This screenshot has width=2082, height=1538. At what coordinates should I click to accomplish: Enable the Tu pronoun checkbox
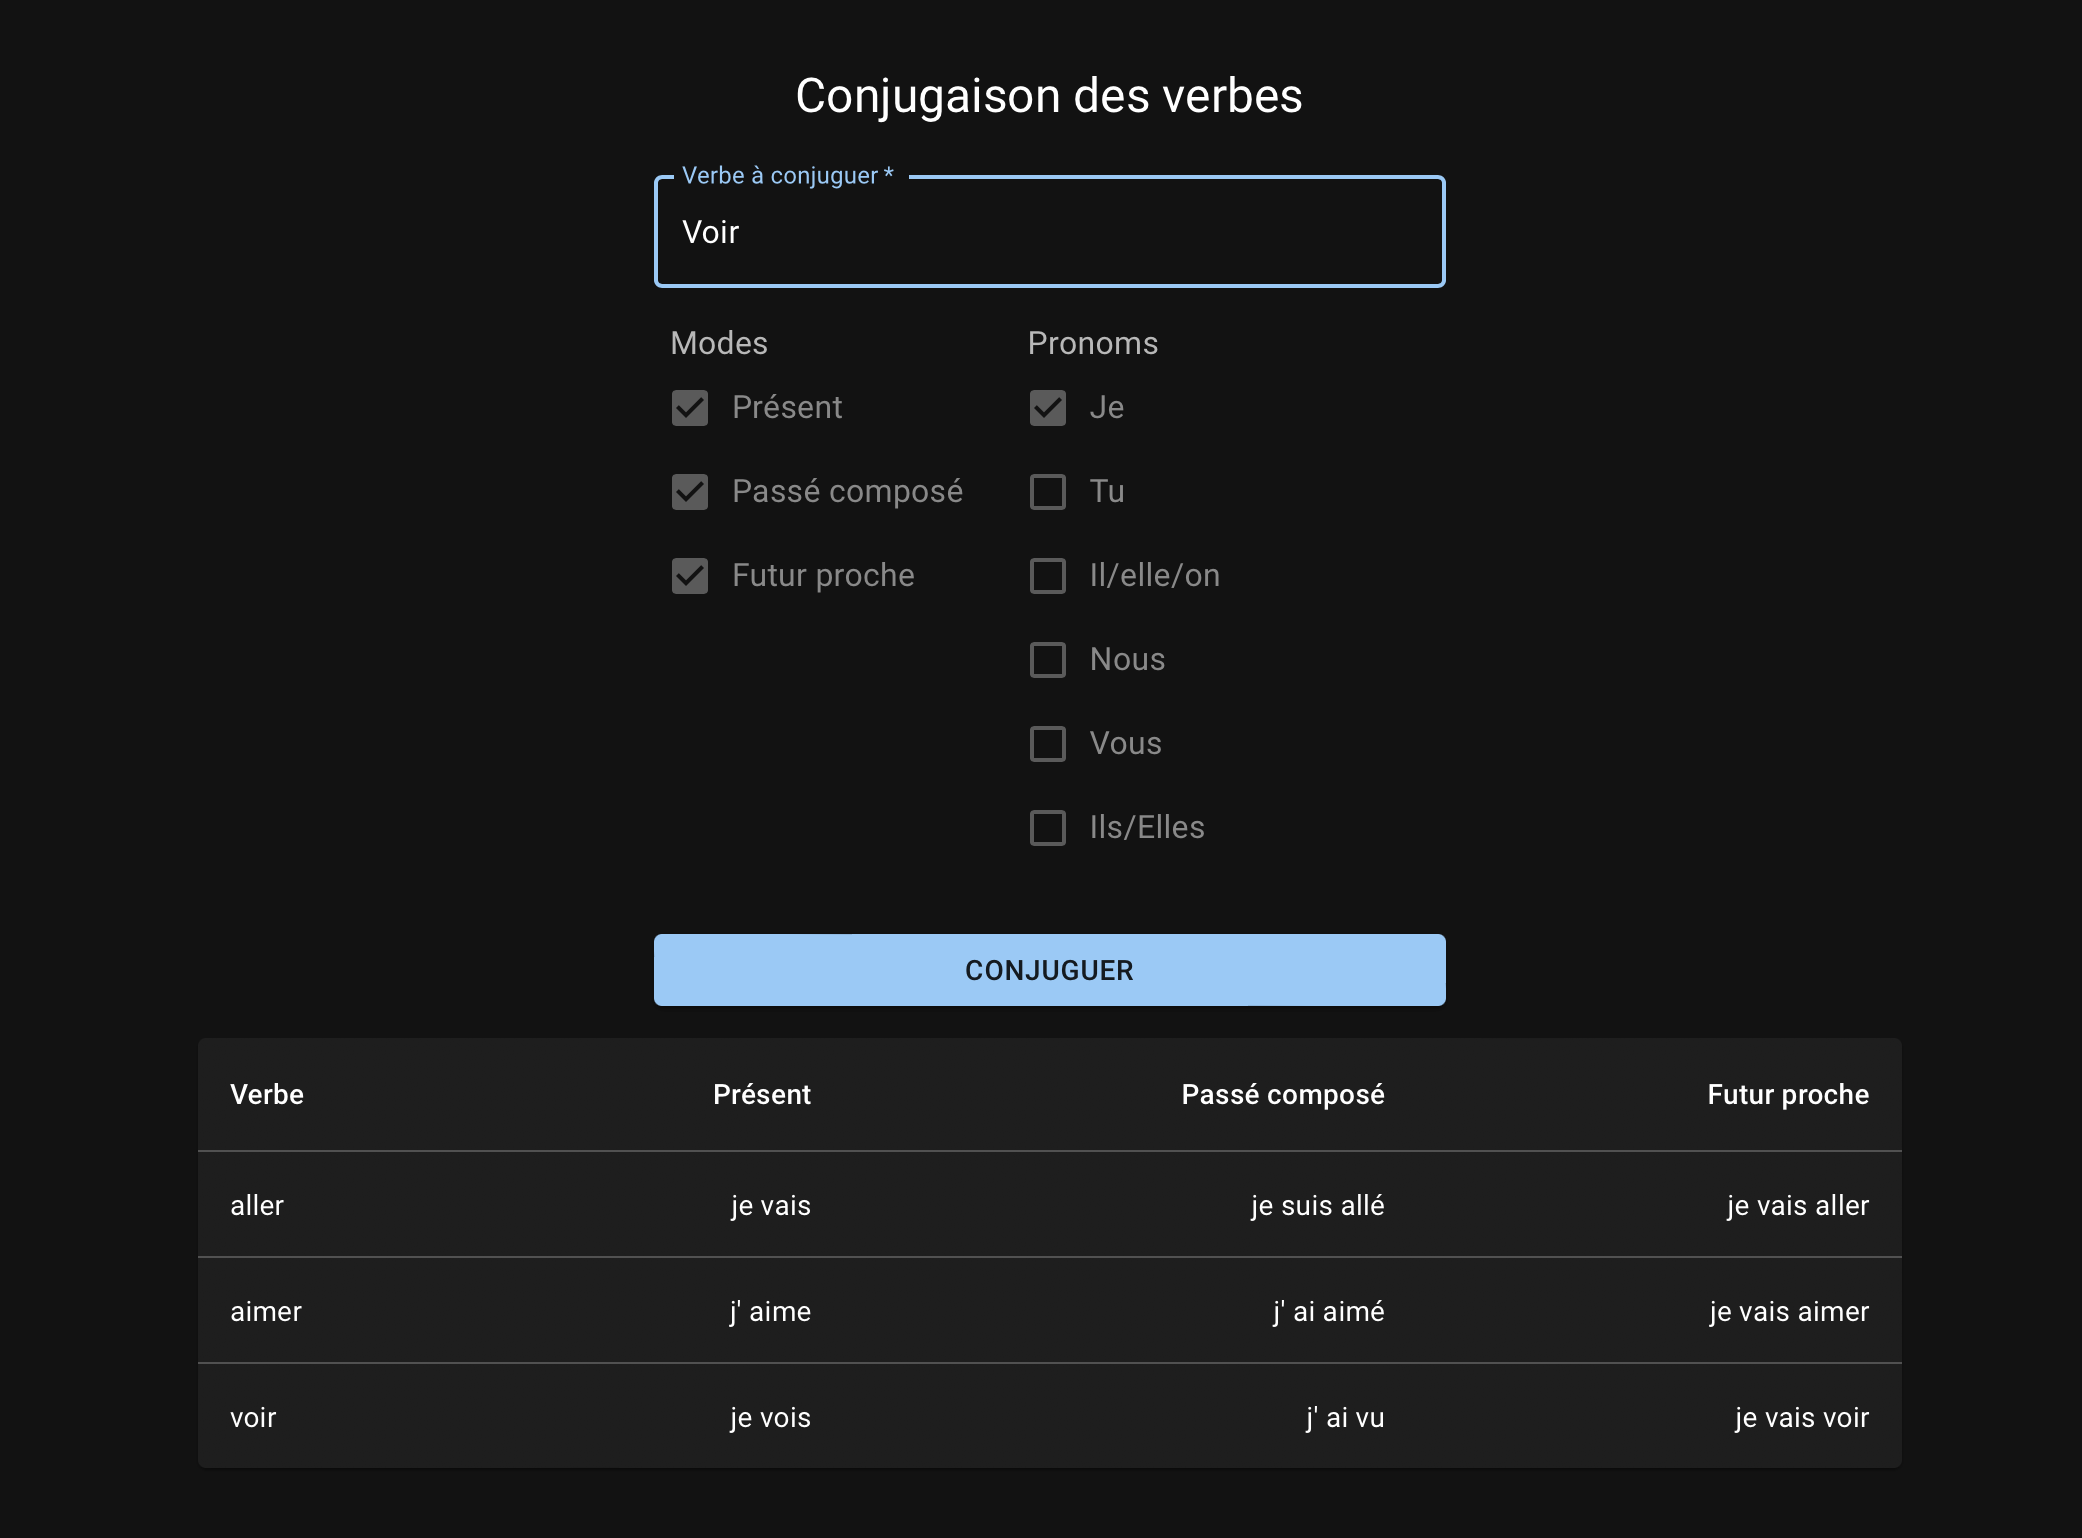(x=1048, y=492)
